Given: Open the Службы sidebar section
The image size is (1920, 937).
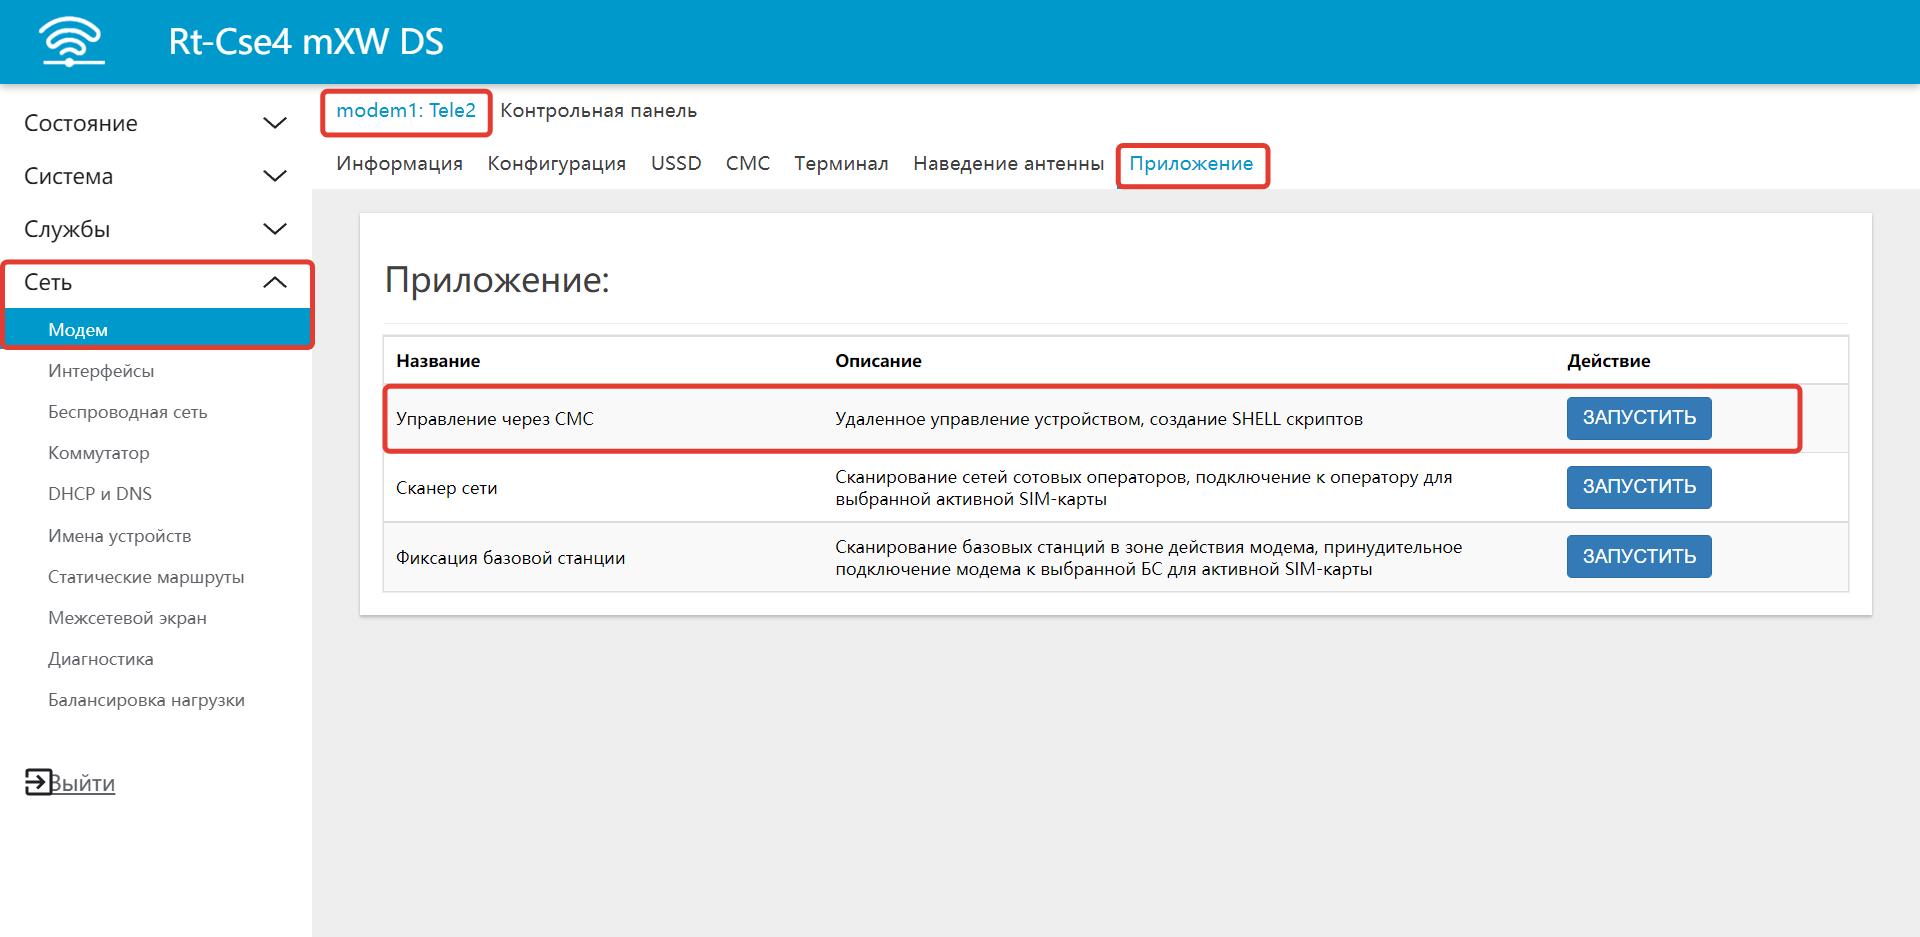Looking at the screenshot, I should click(x=67, y=229).
